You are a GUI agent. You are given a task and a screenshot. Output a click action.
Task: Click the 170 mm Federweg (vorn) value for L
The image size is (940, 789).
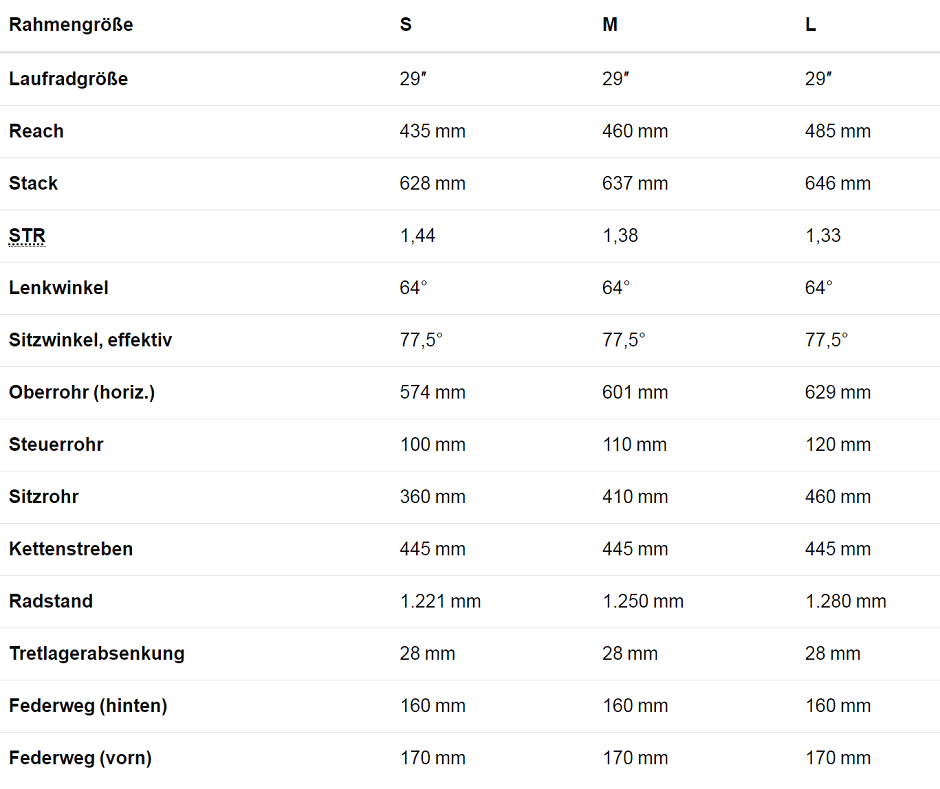837,758
